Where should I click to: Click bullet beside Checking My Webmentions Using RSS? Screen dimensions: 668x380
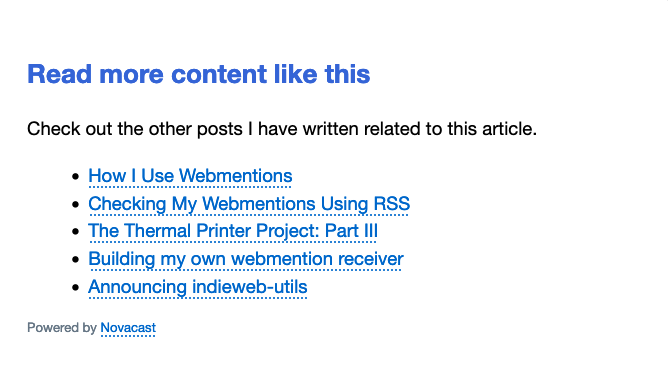pos(76,204)
